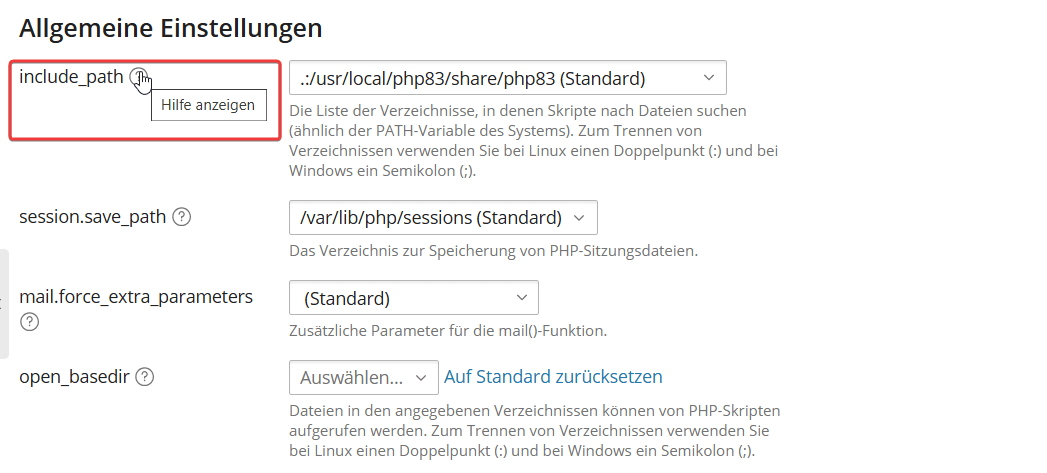Click the session.save_path label text
The height and width of the screenshot is (473, 1047).
[93, 217]
